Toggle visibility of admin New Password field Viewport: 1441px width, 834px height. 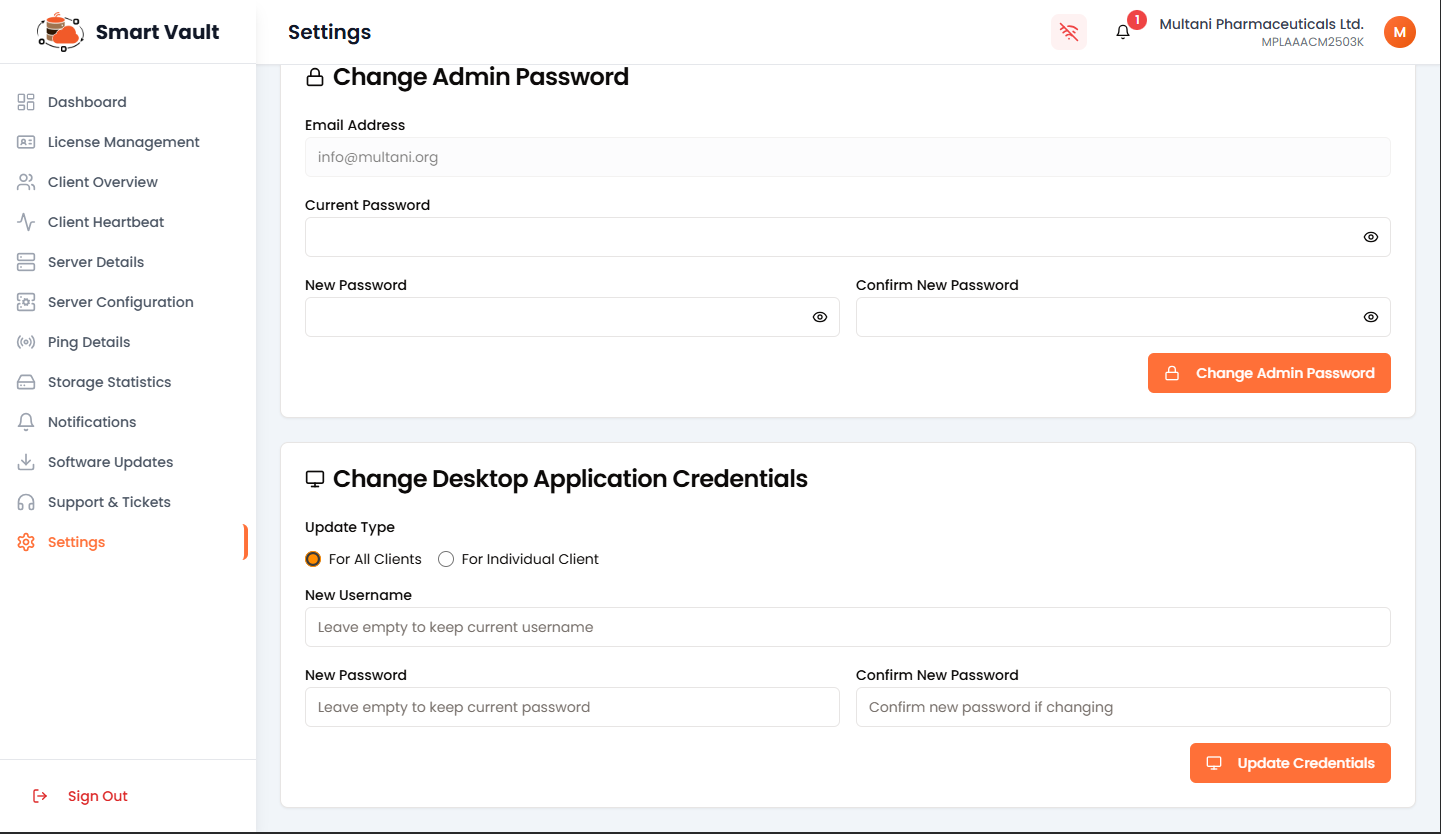coord(819,317)
